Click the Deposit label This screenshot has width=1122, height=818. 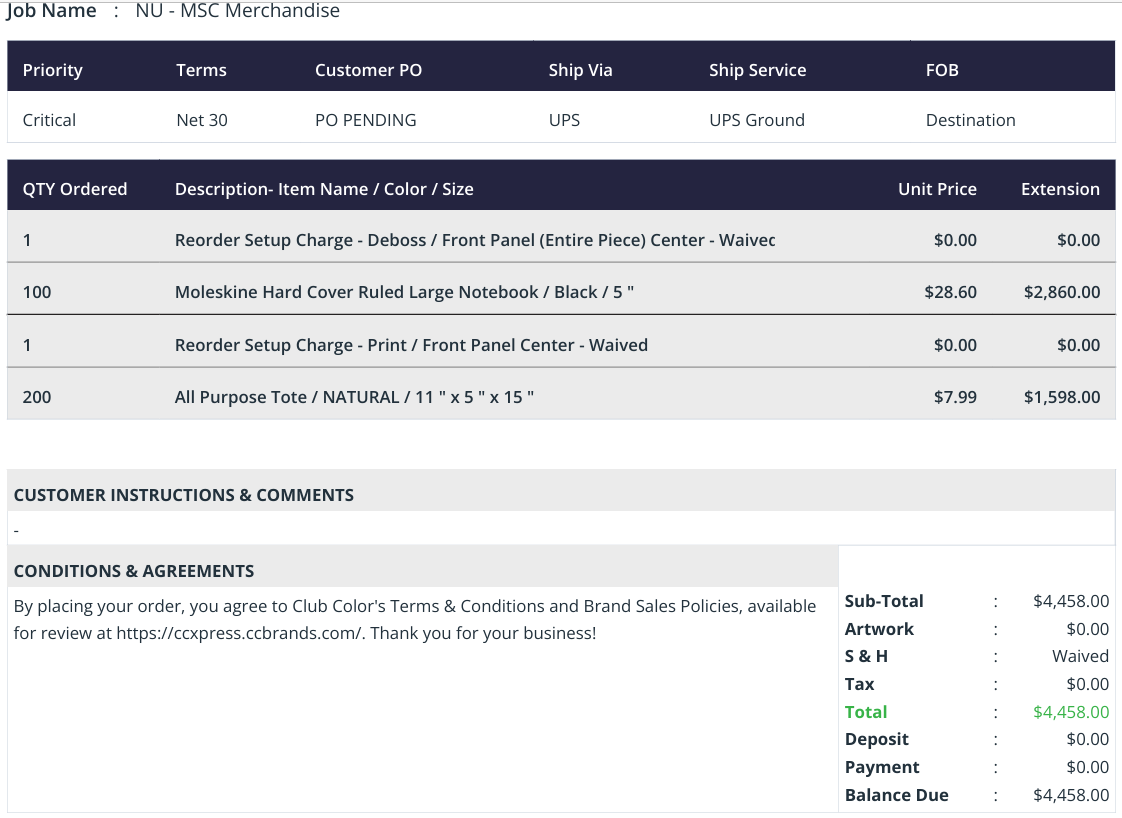[877, 739]
